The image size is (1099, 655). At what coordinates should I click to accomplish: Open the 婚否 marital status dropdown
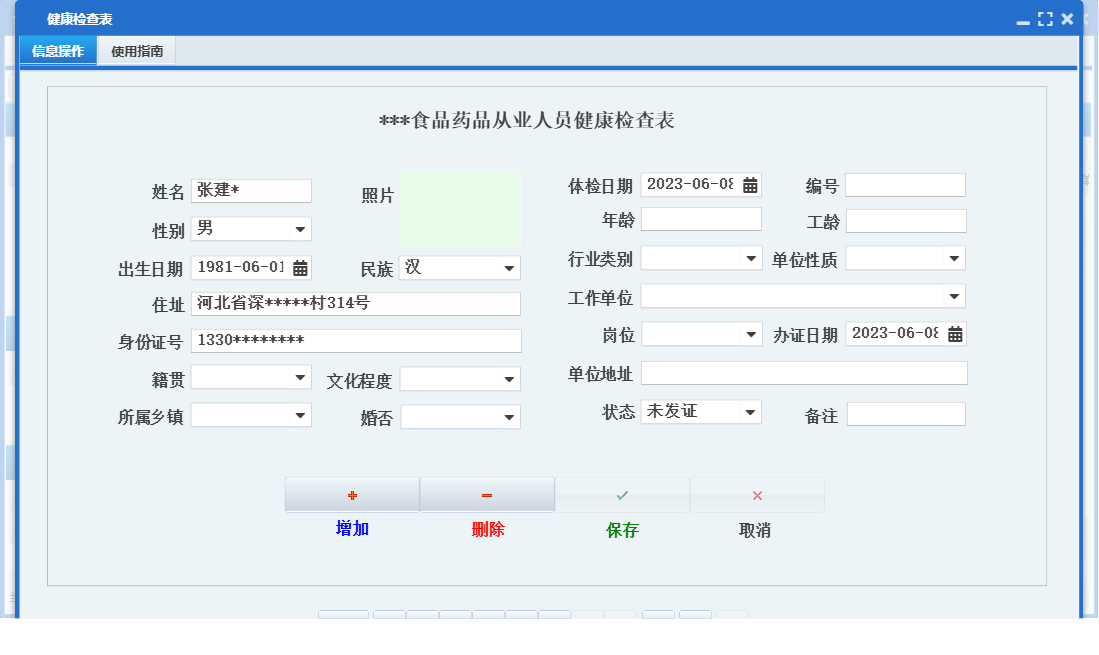coord(511,416)
